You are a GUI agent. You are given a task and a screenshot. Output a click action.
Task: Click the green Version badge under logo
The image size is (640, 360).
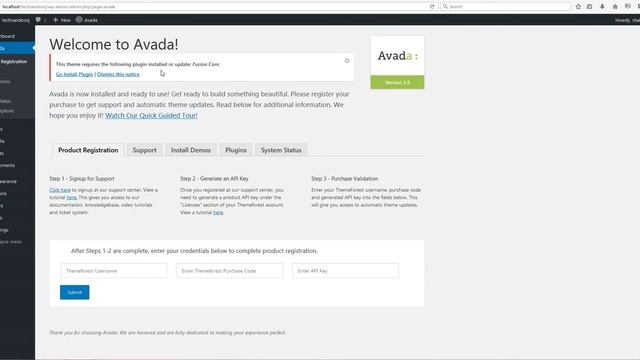click(x=397, y=82)
